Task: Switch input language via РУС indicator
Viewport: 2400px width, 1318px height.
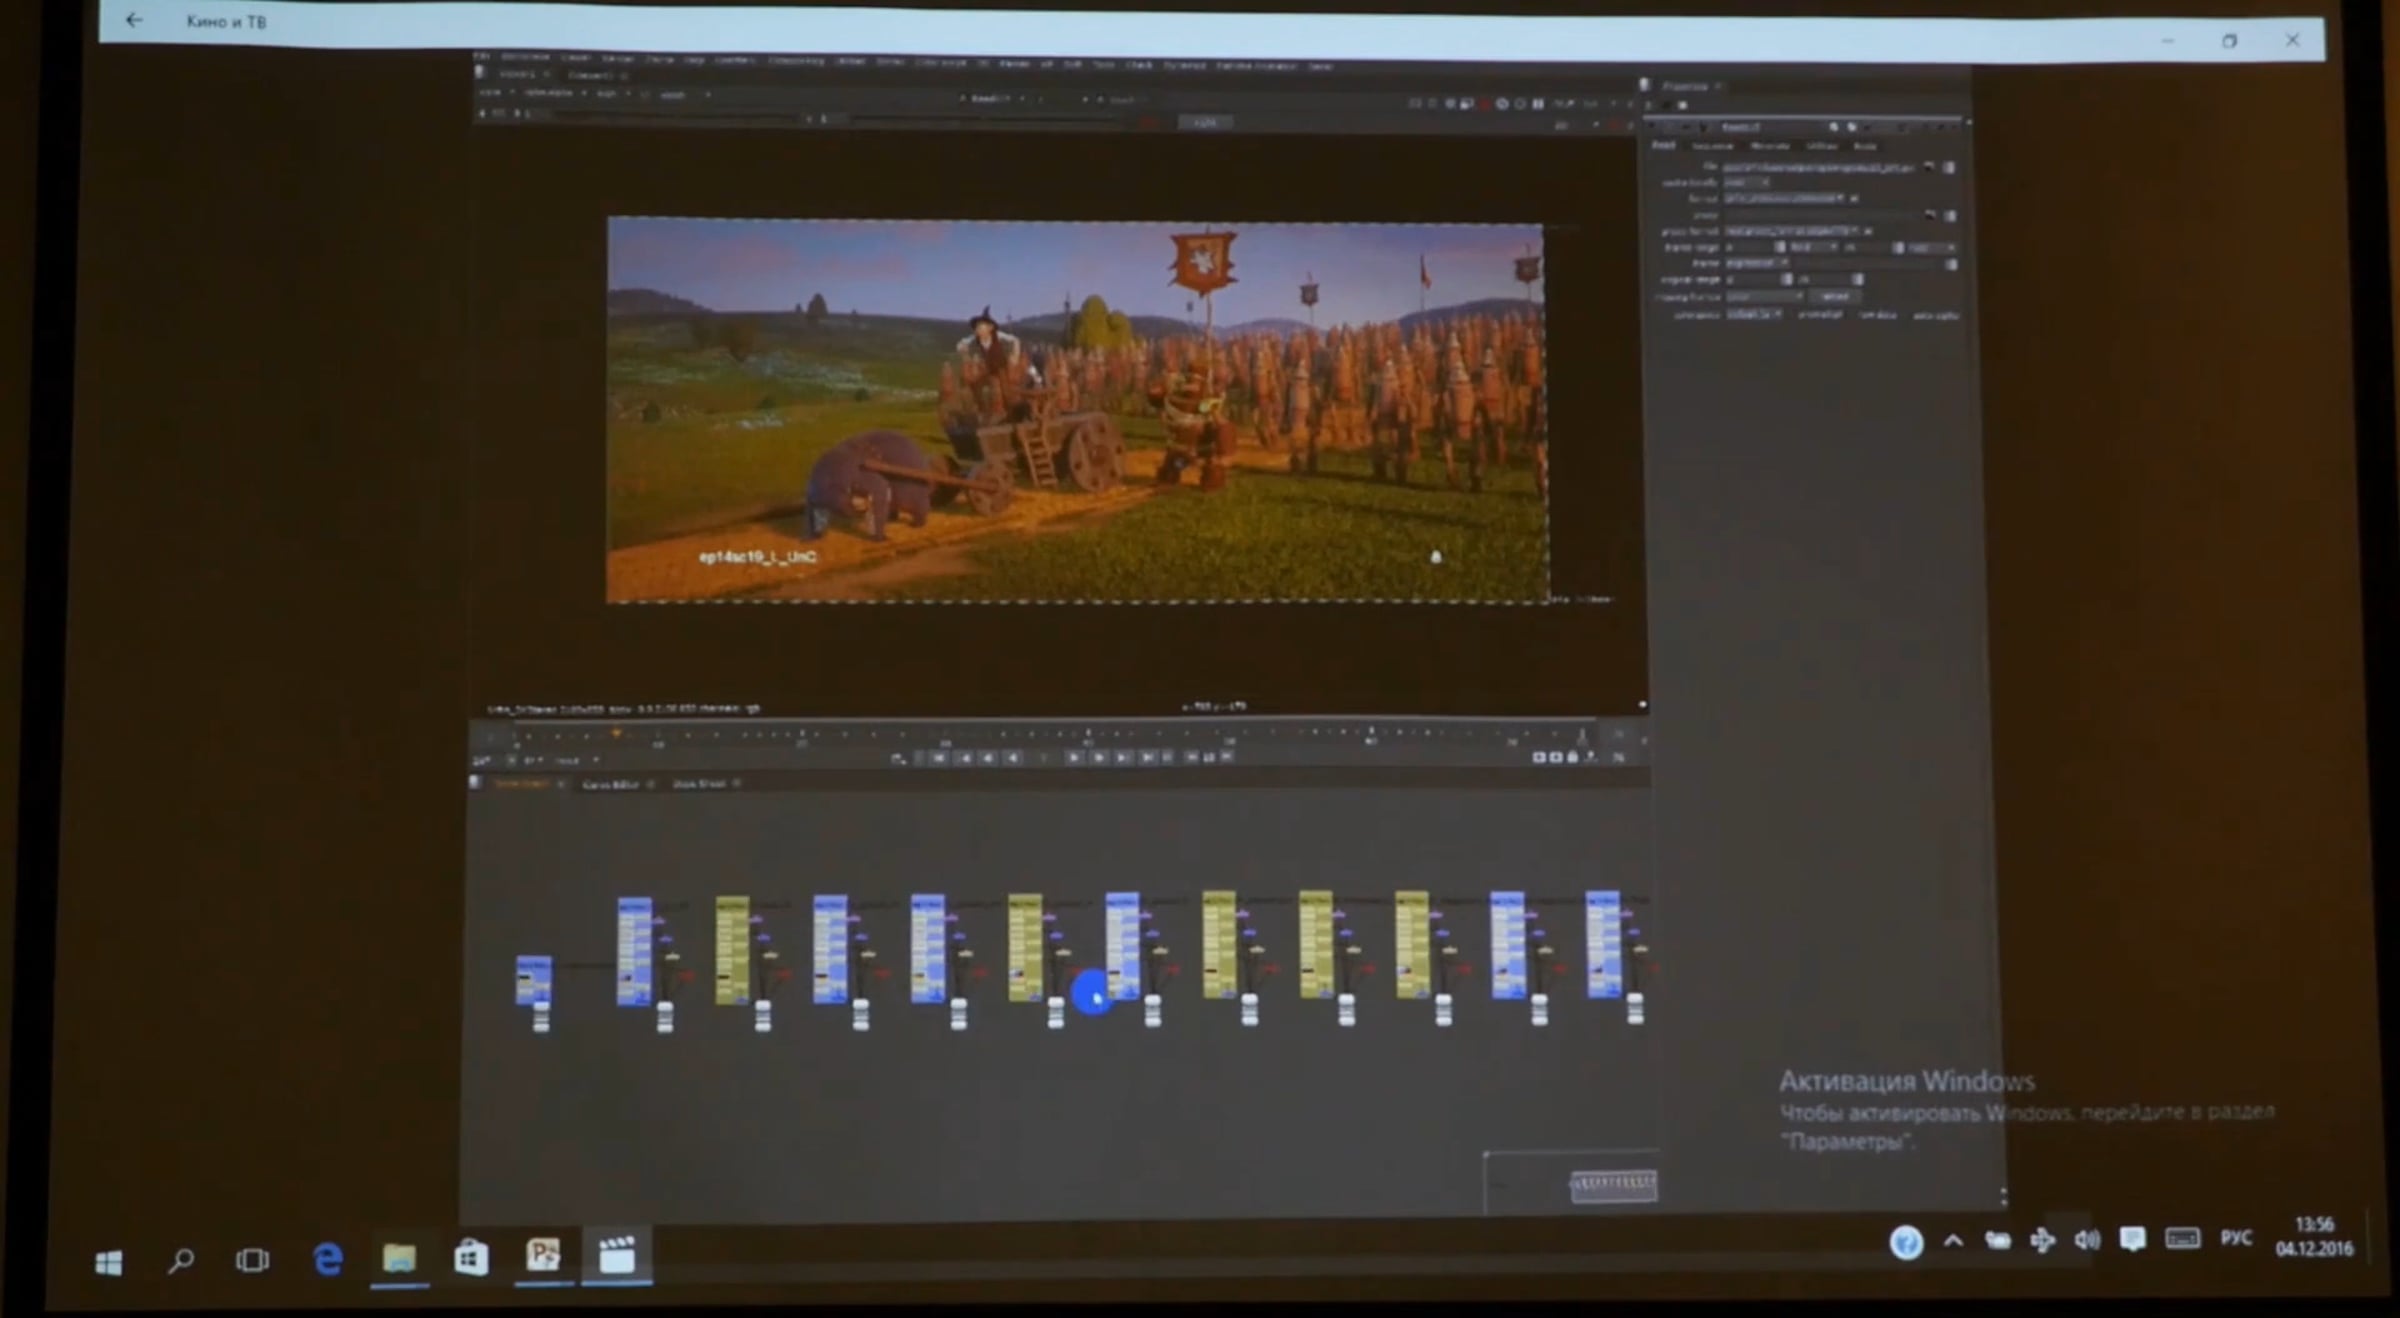Action: point(2236,1238)
